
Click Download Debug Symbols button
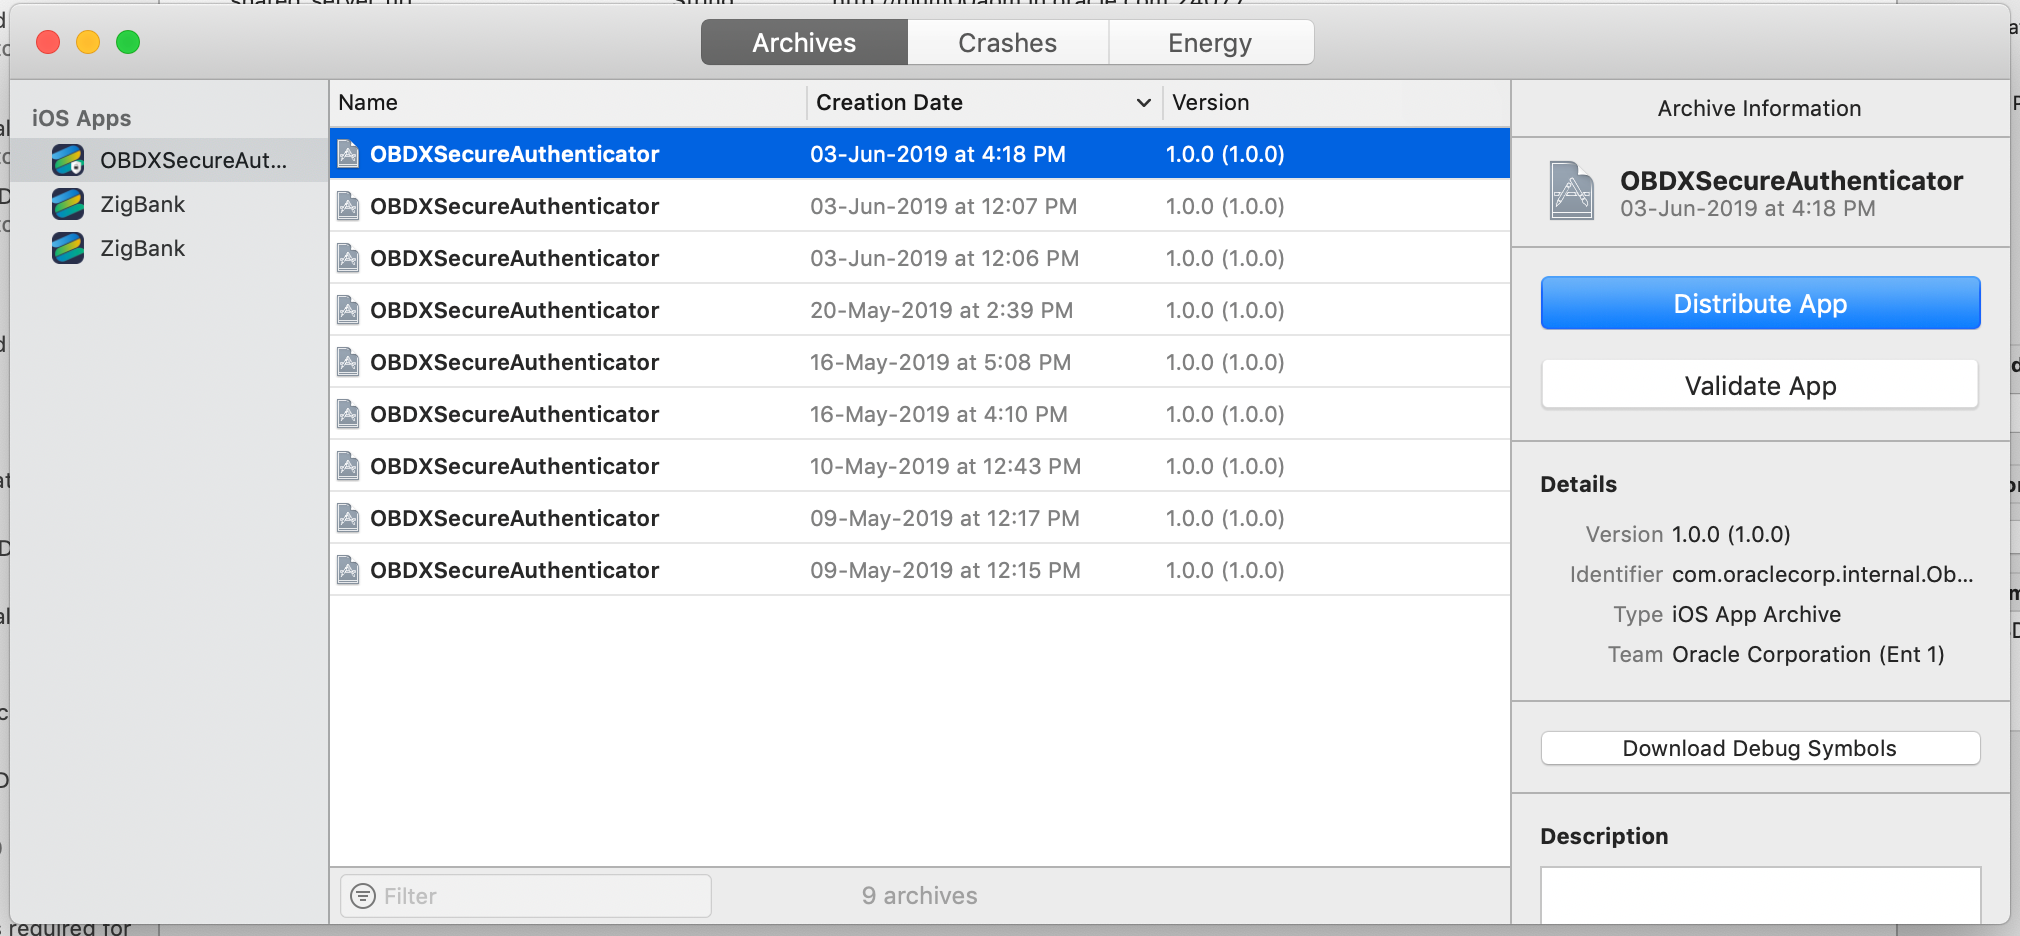pyautogui.click(x=1760, y=748)
